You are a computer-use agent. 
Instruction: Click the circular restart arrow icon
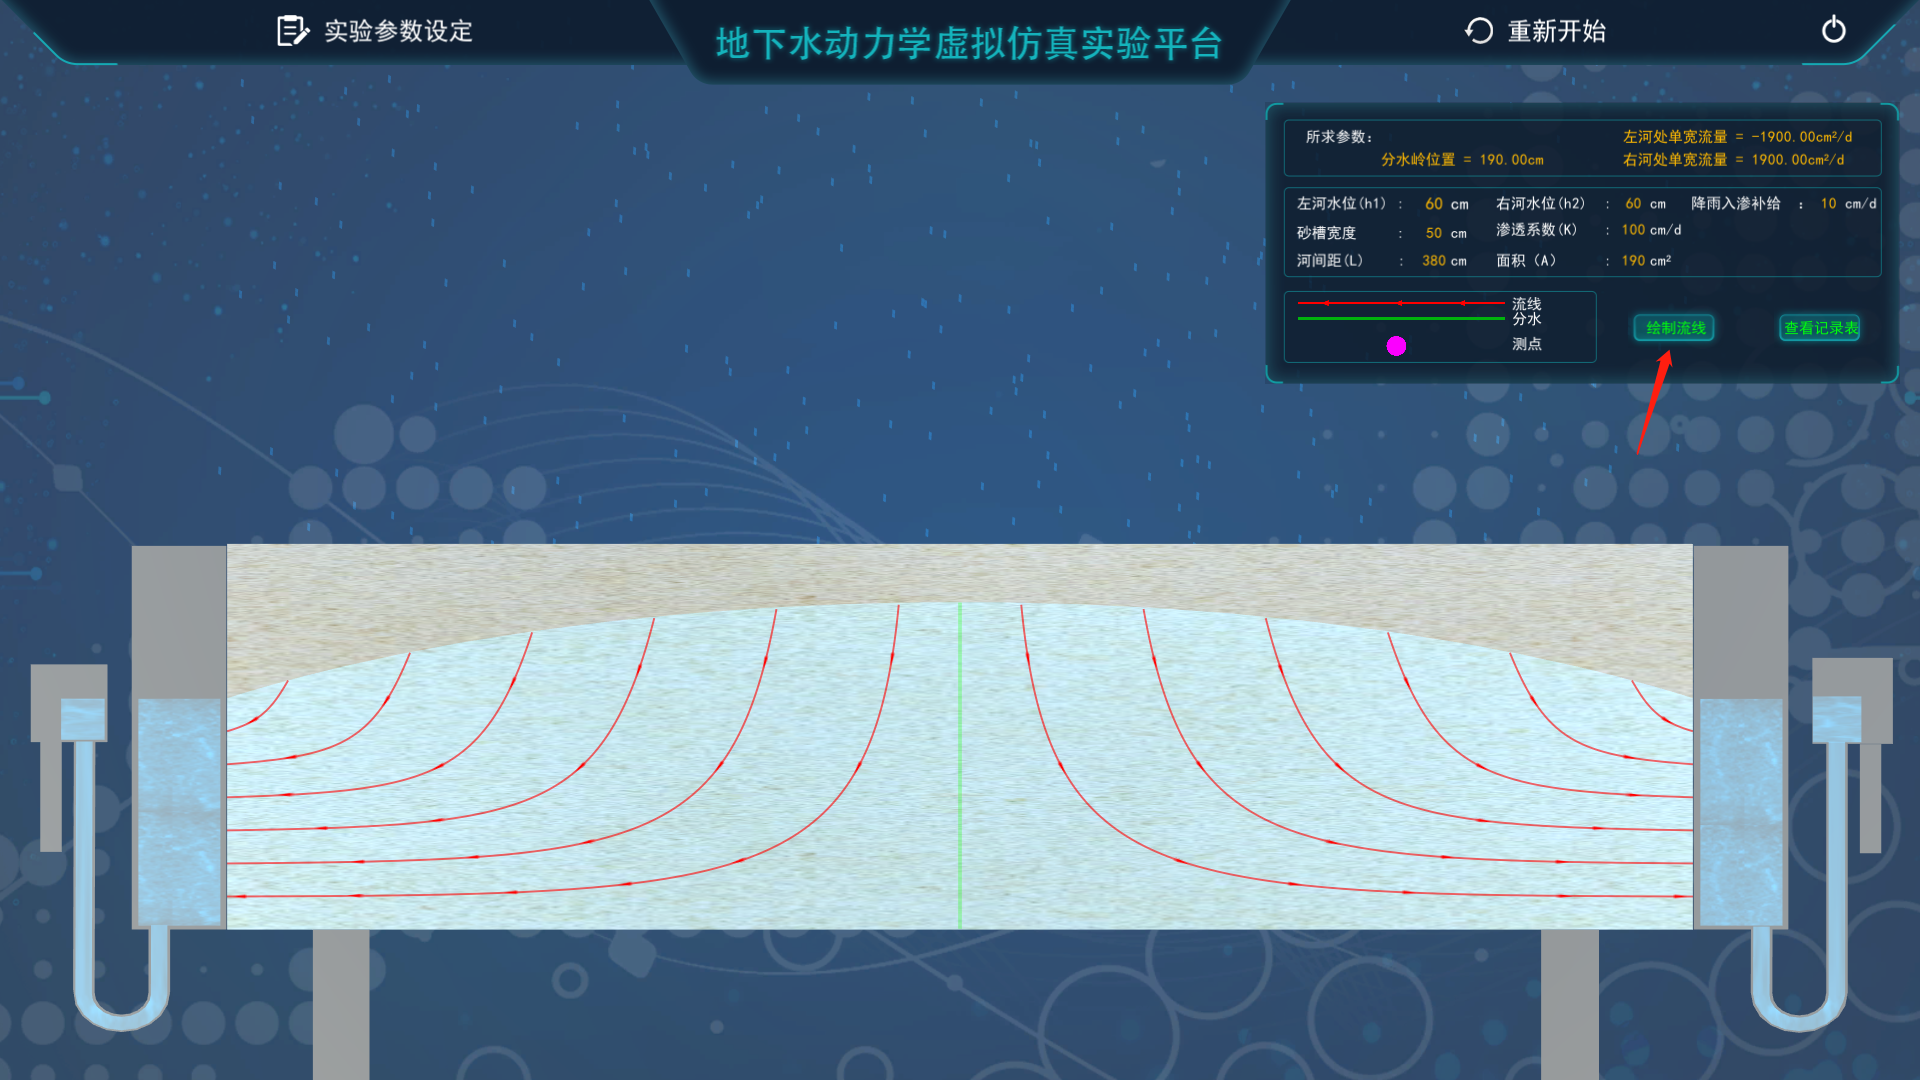[x=1478, y=31]
